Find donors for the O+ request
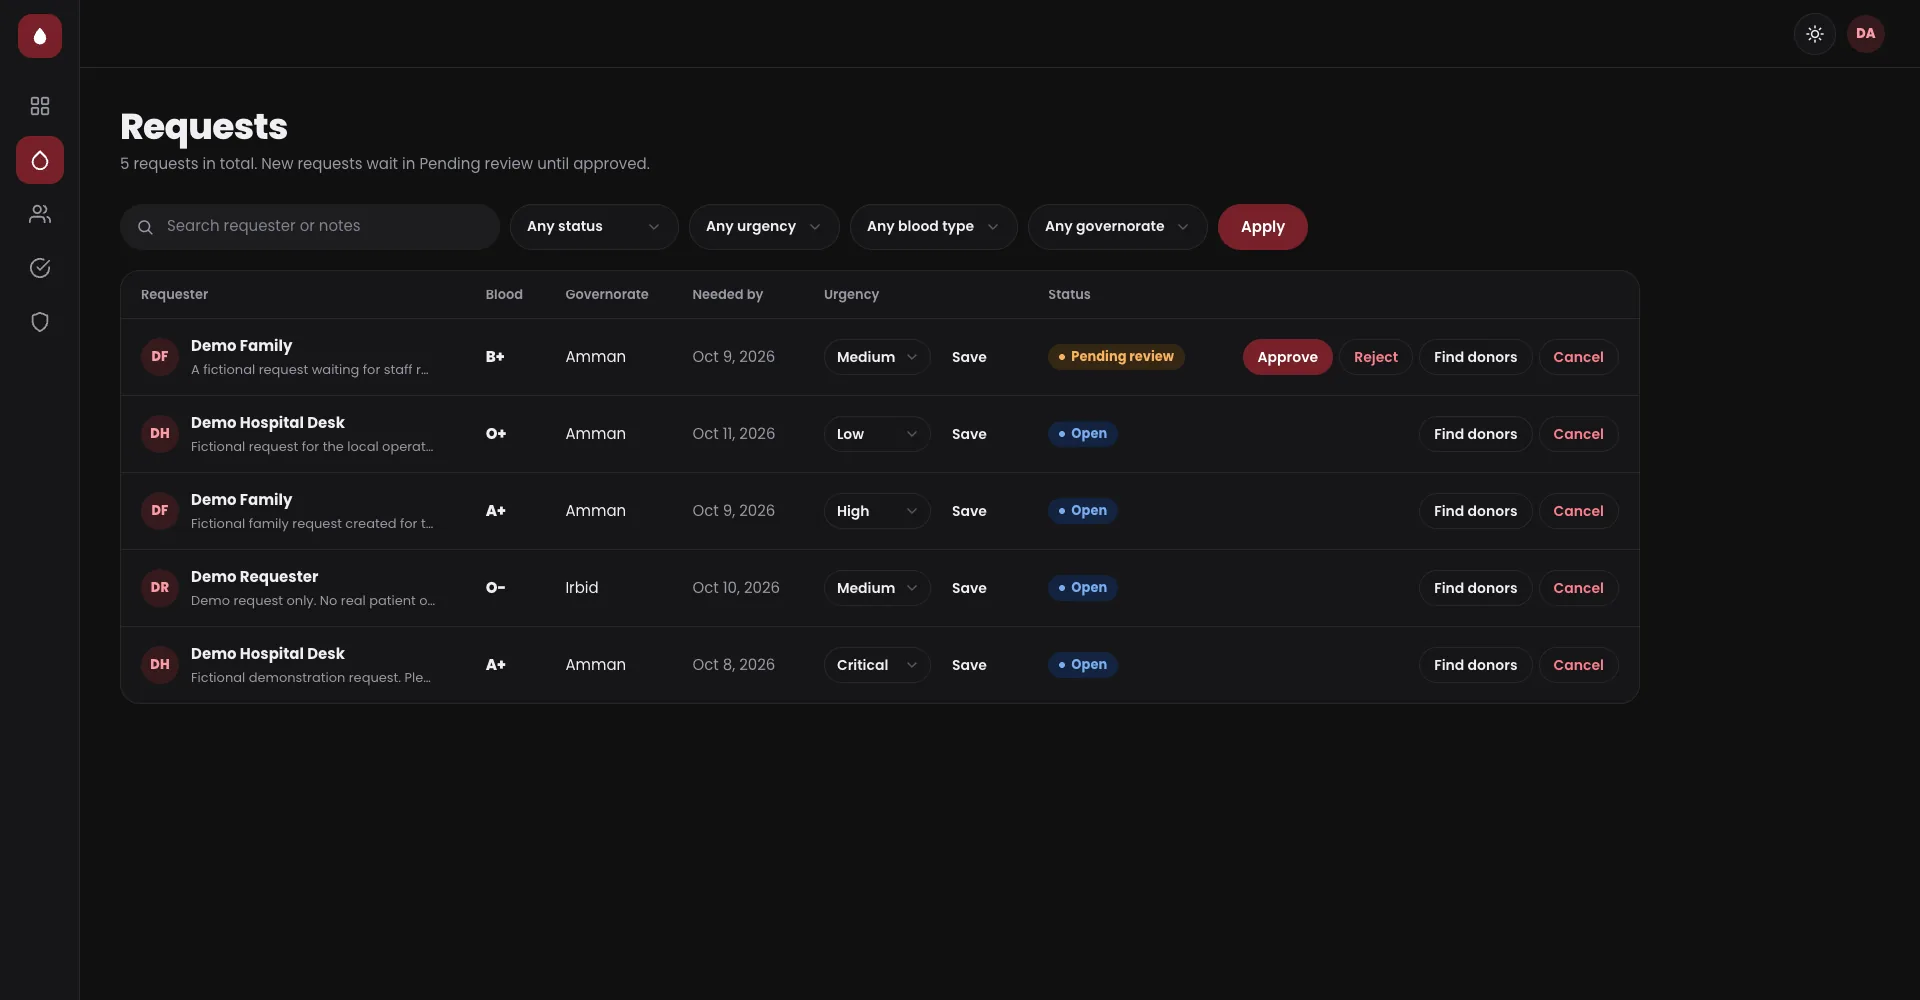The width and height of the screenshot is (1920, 1000). click(x=1475, y=434)
